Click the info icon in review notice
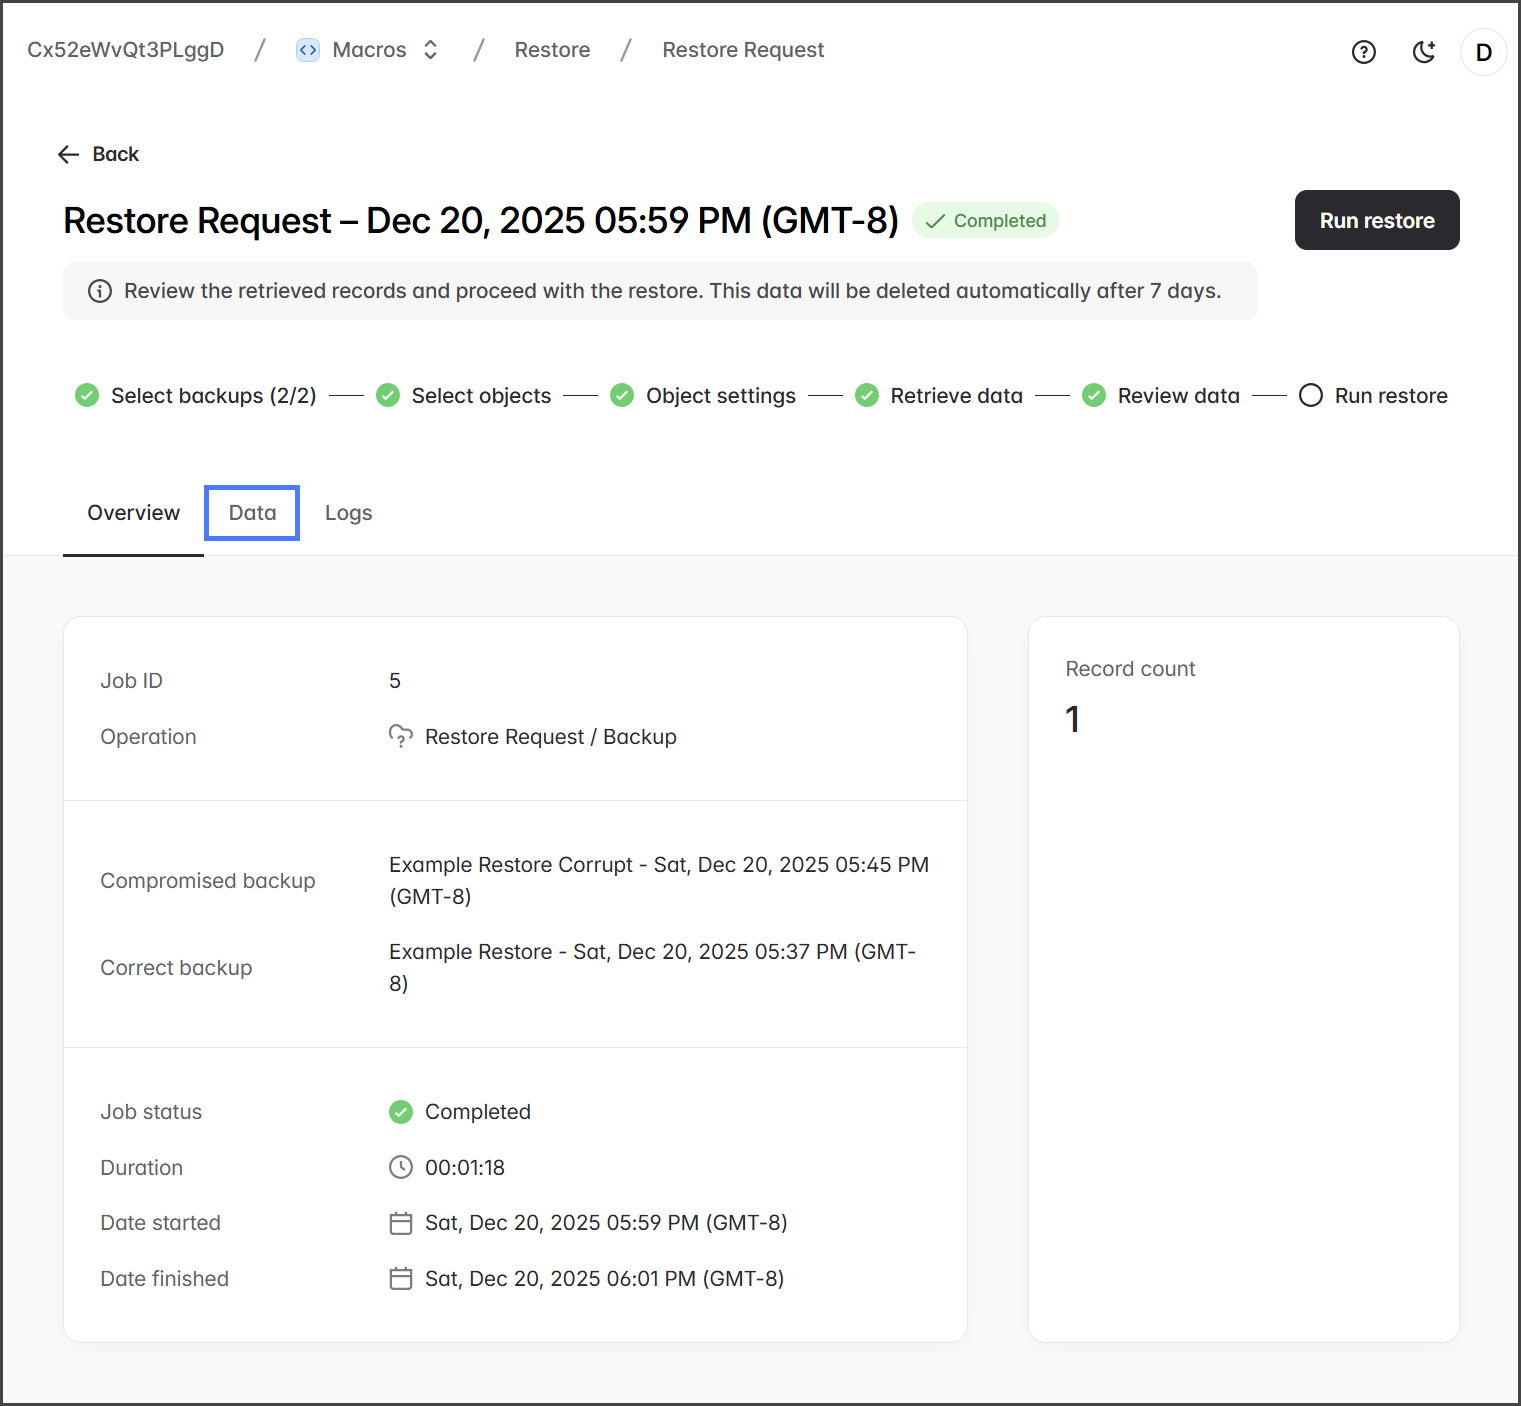 [100, 291]
